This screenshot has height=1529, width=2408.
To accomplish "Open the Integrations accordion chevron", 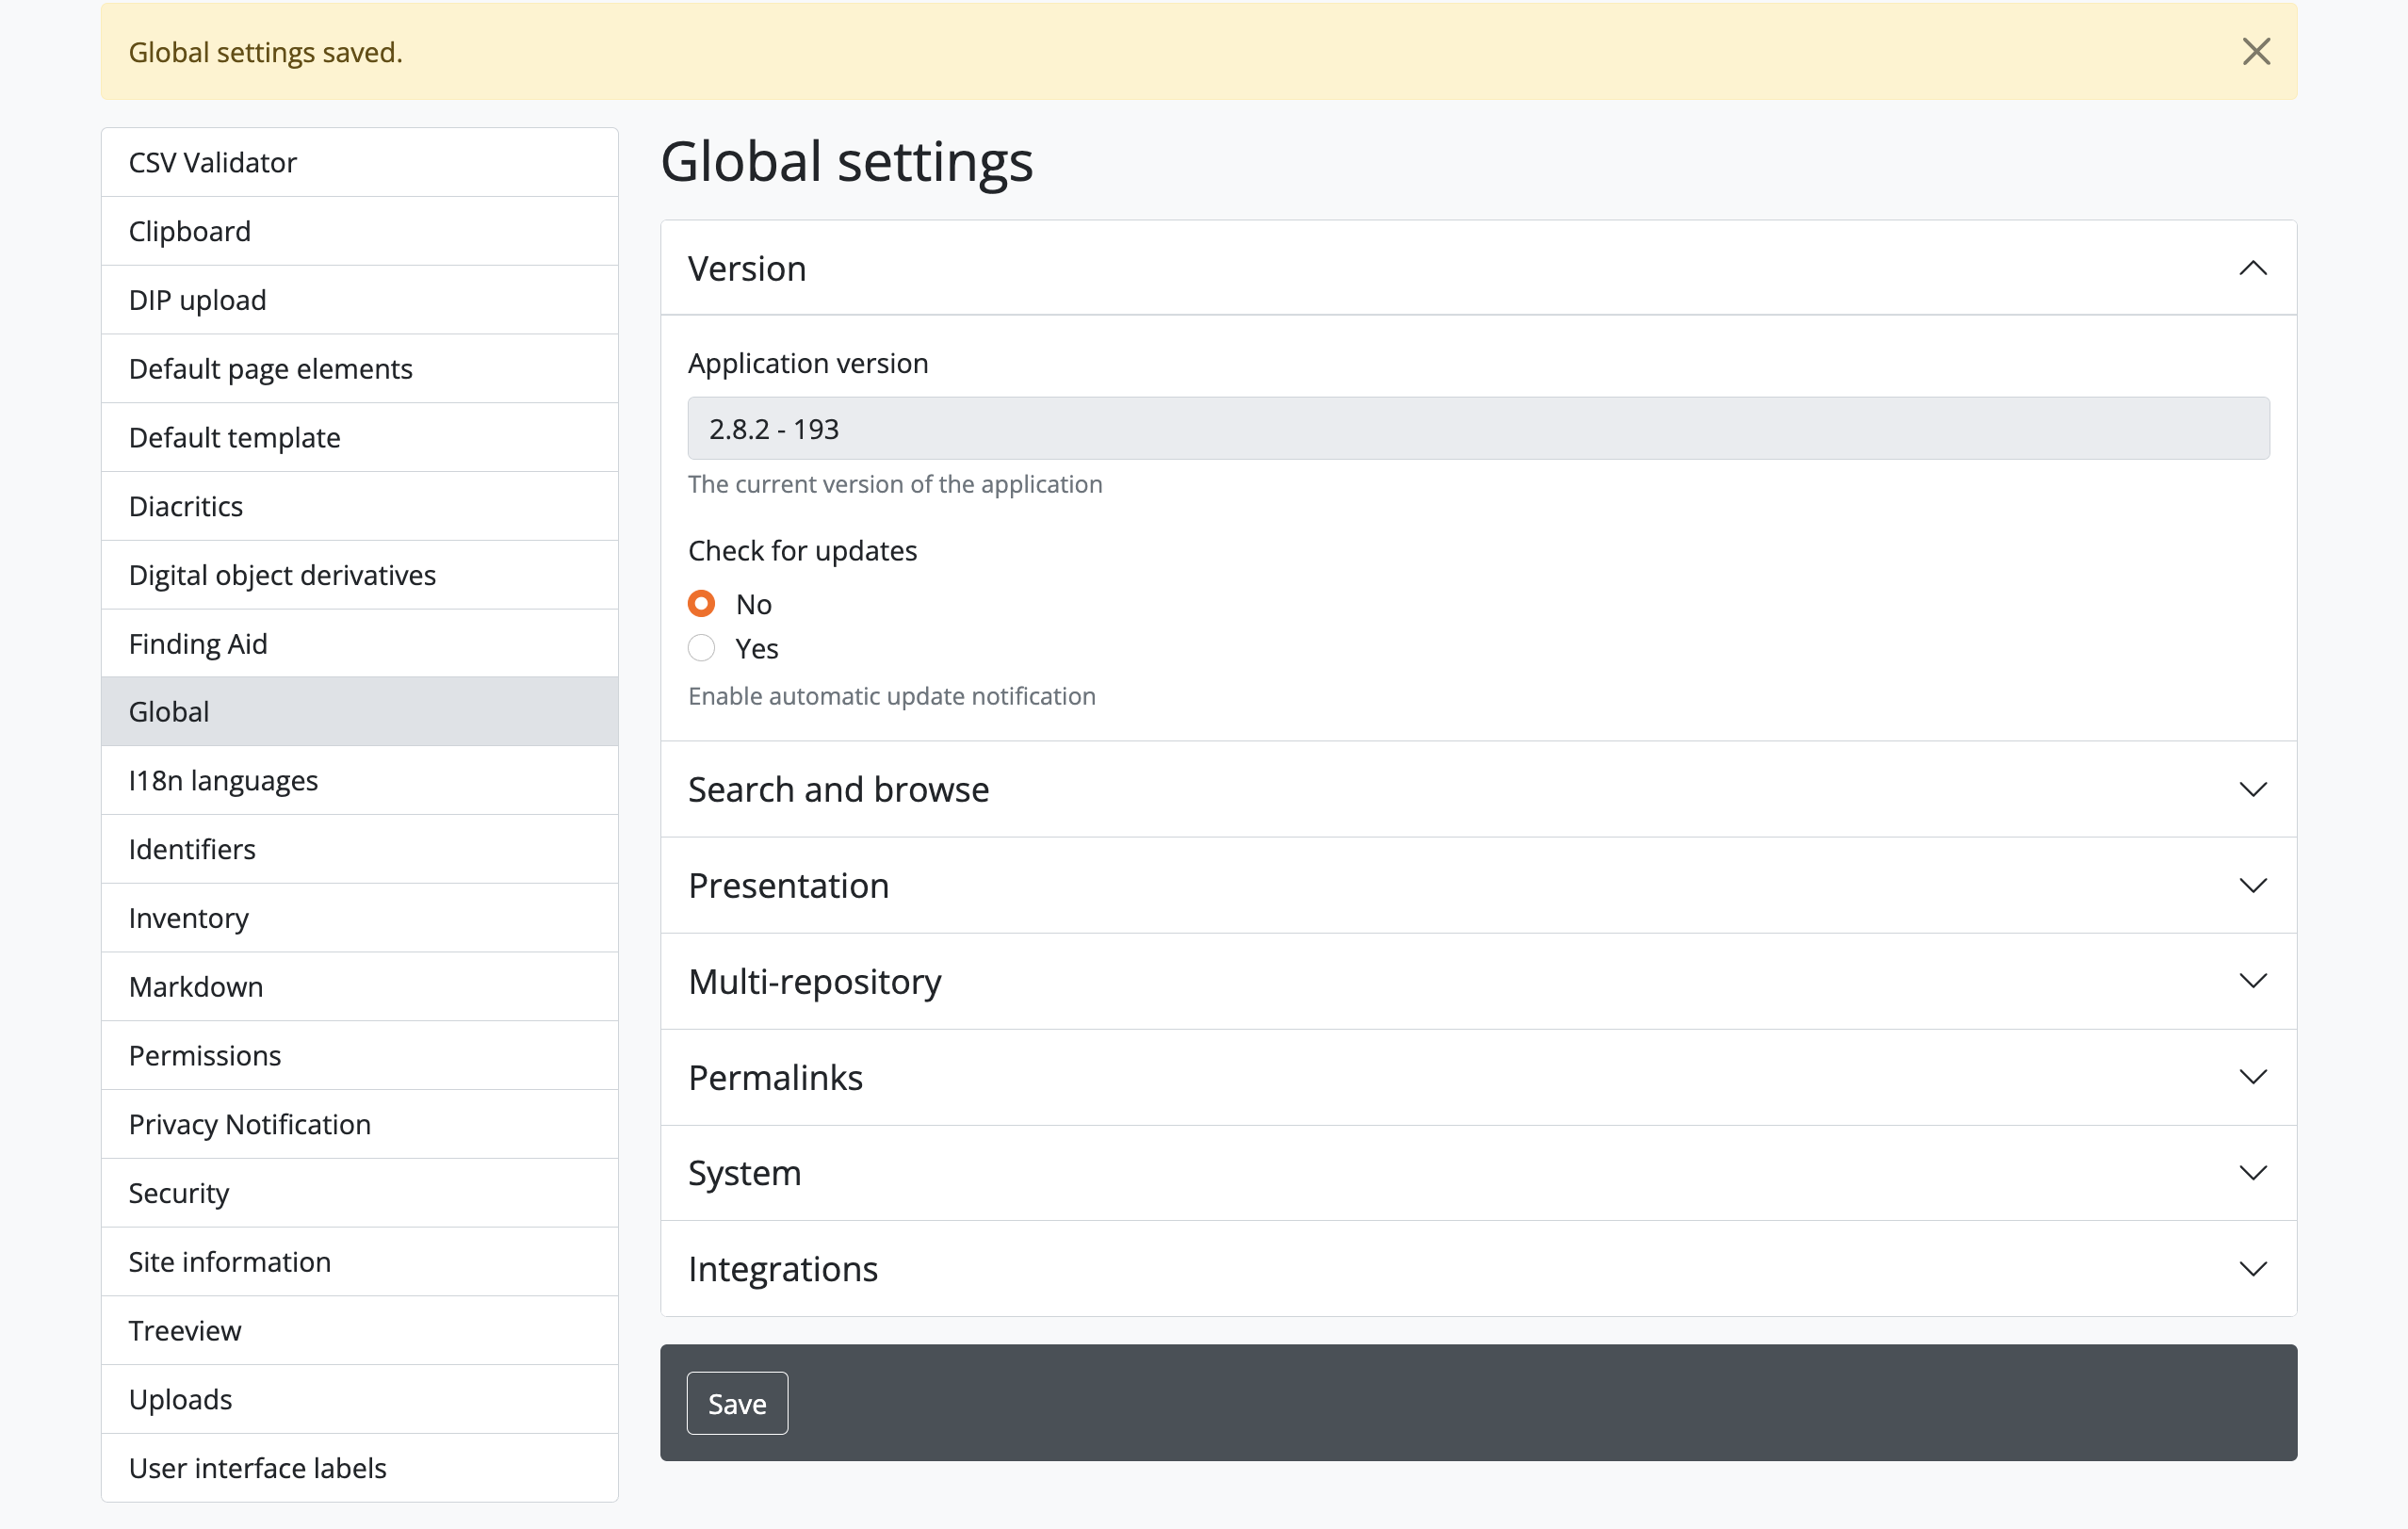I will click(x=2252, y=1268).
